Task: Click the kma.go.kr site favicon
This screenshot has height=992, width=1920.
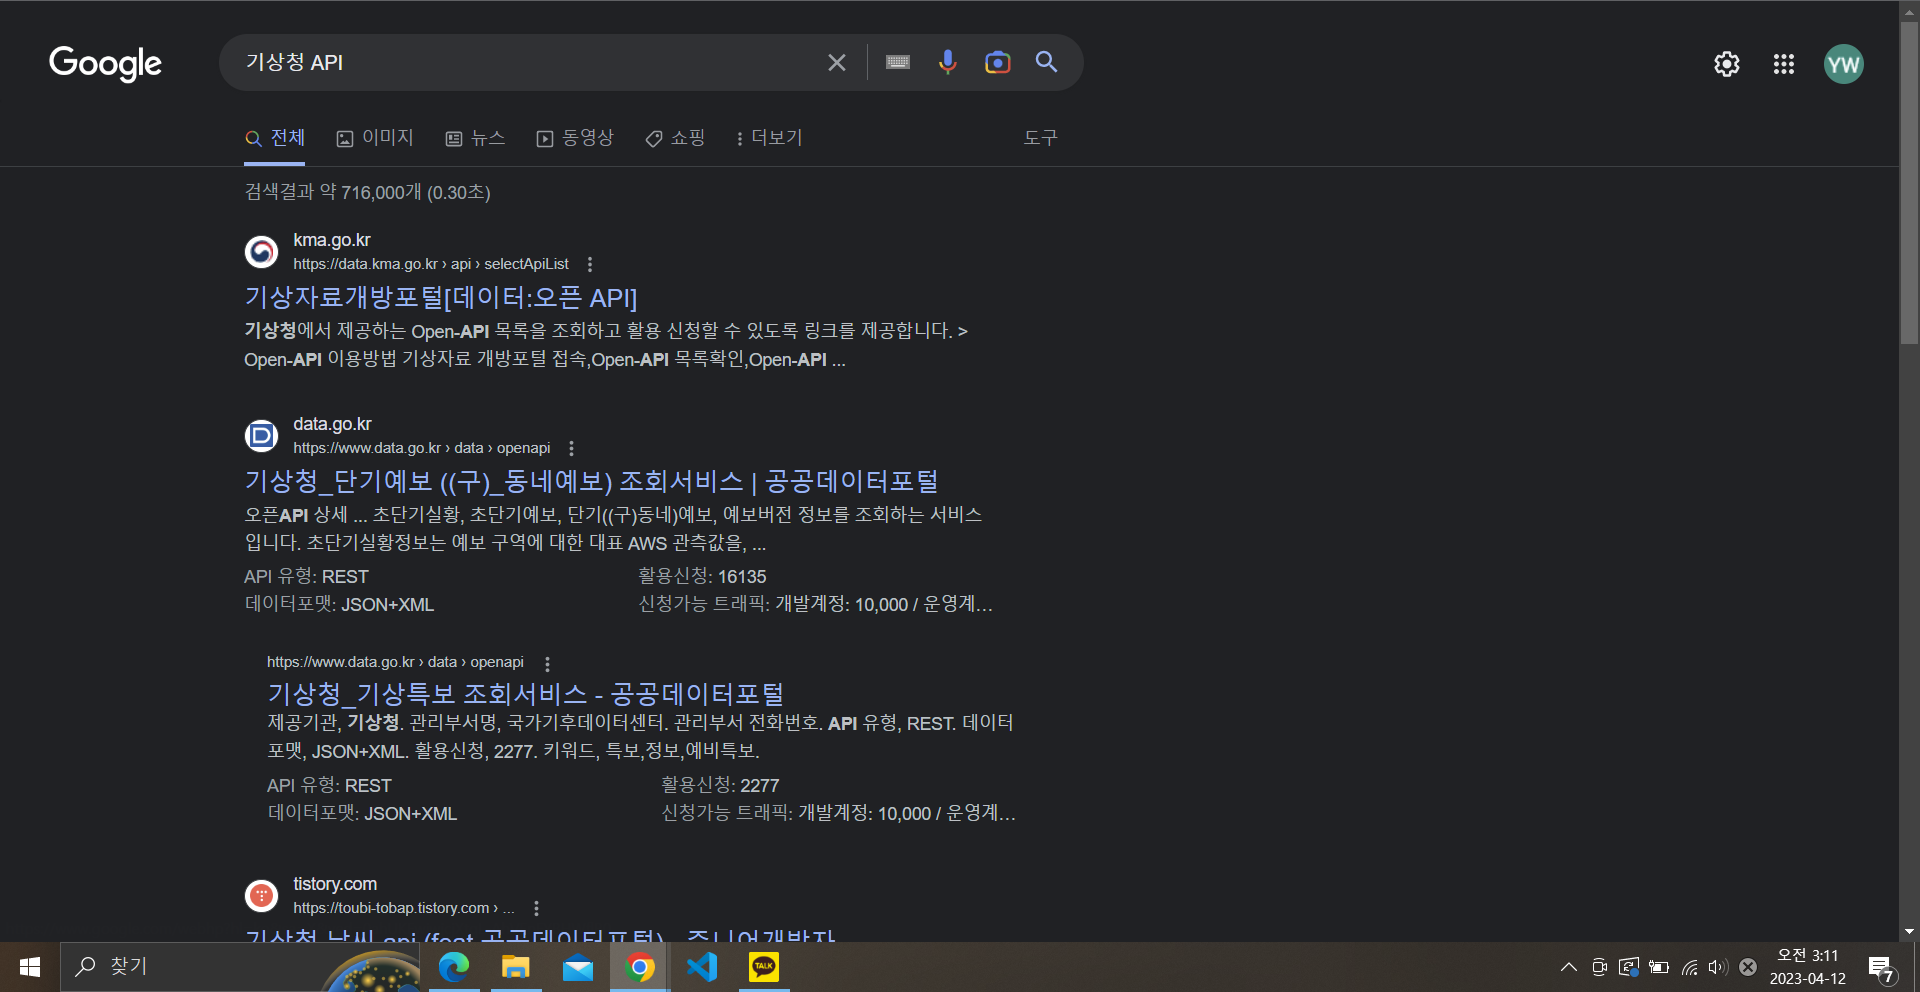Action: click(x=262, y=252)
